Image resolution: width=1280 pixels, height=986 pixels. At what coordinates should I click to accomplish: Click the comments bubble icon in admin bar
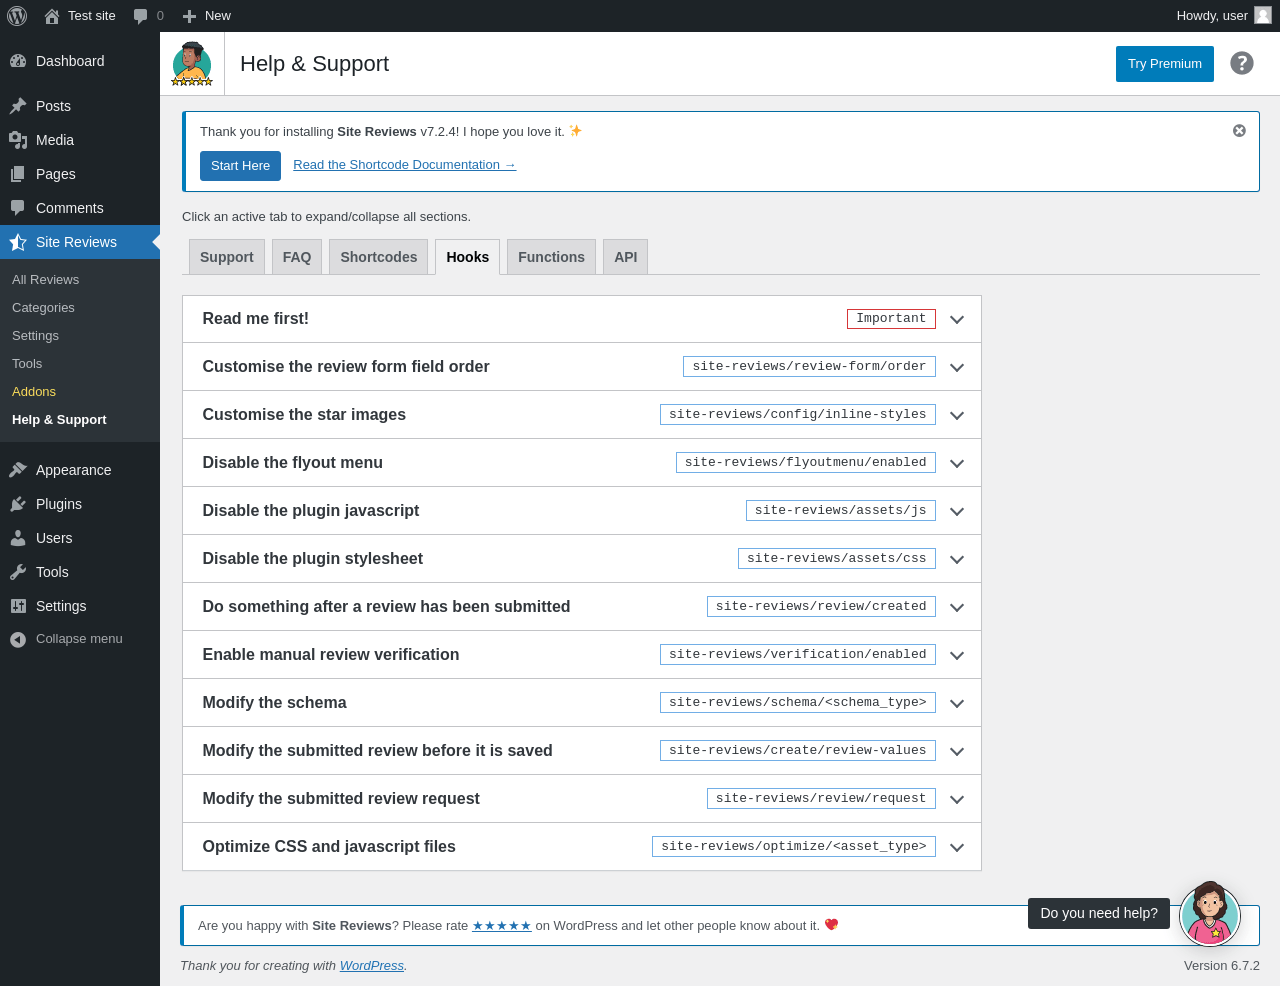pos(141,16)
